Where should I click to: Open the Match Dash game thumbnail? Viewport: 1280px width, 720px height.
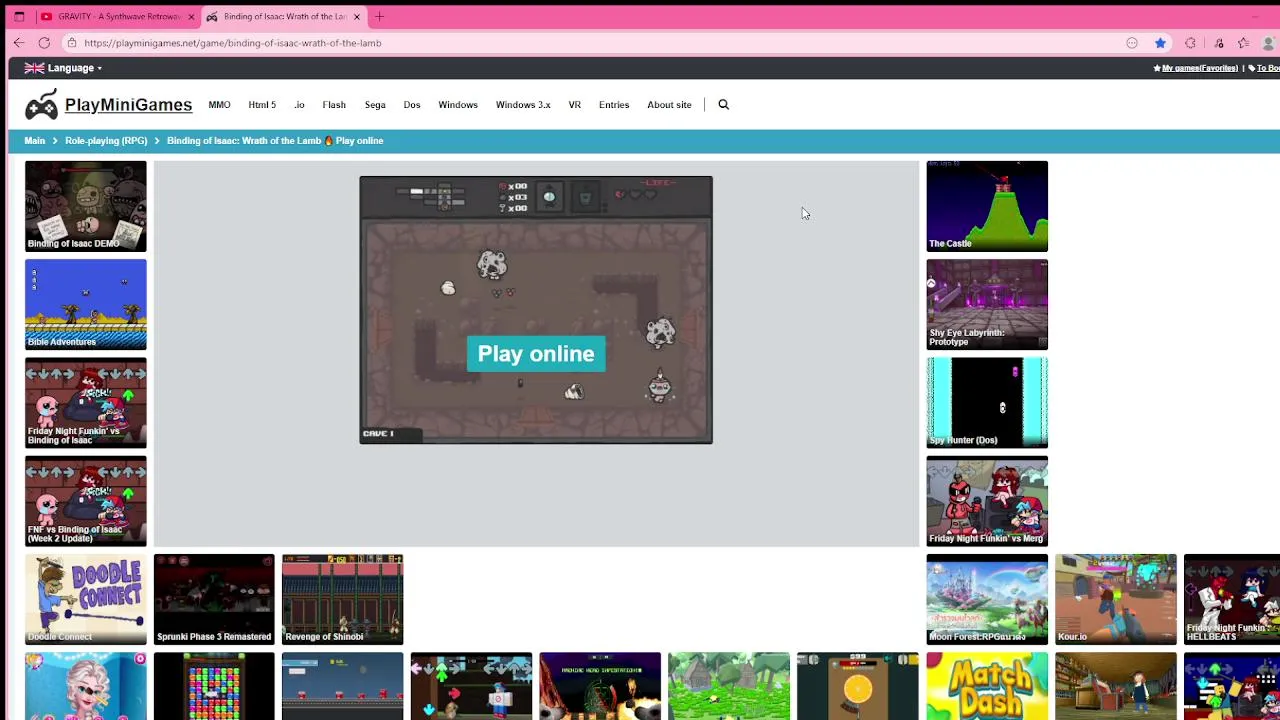pyautogui.click(x=987, y=686)
